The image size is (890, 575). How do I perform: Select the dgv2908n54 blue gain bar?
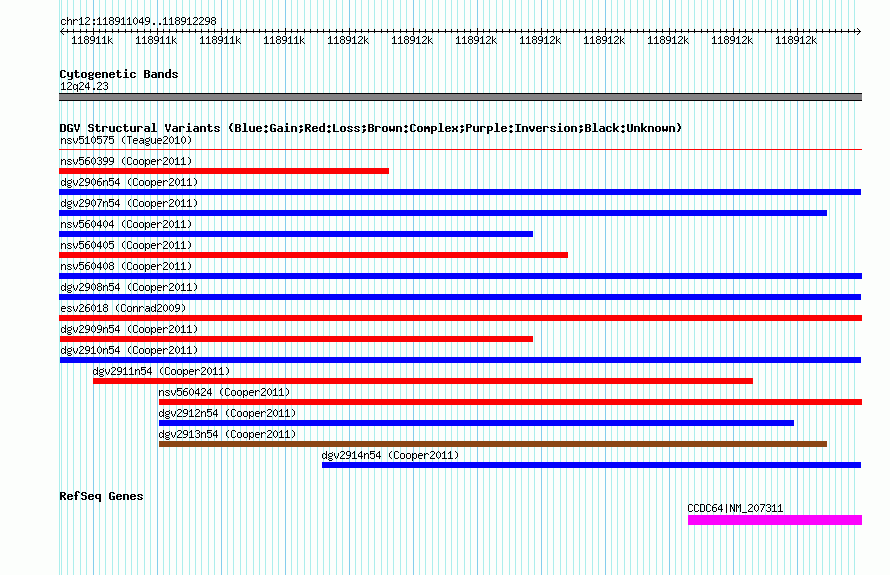coord(460,297)
